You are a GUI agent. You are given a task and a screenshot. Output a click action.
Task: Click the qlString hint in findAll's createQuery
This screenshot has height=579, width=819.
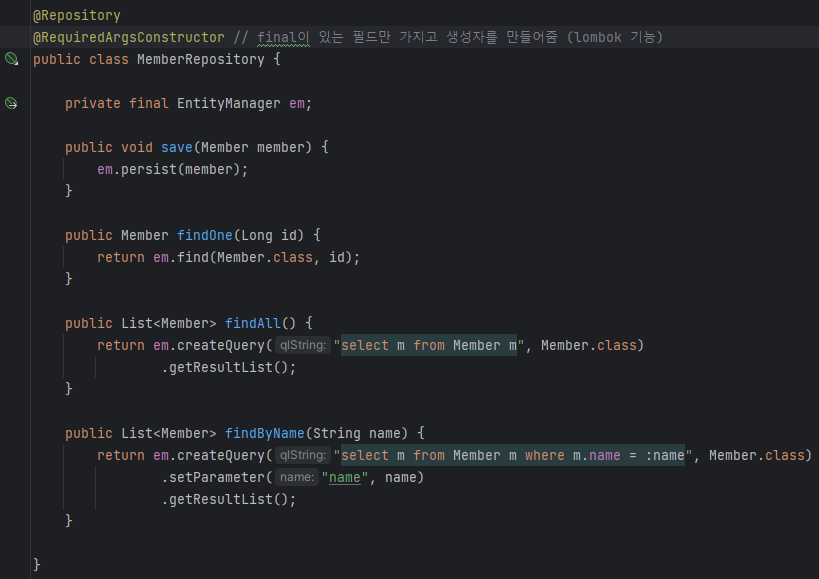[303, 345]
